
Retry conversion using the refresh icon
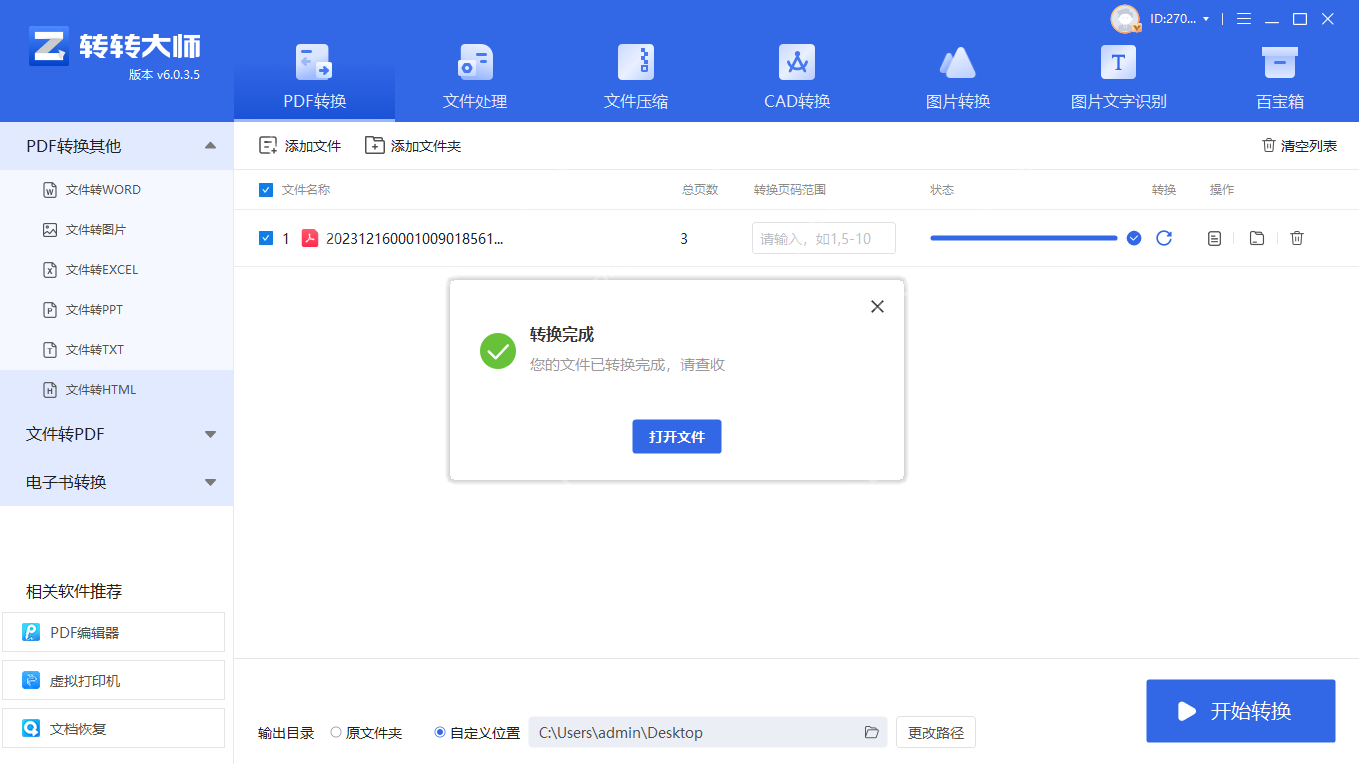pyautogui.click(x=1163, y=238)
